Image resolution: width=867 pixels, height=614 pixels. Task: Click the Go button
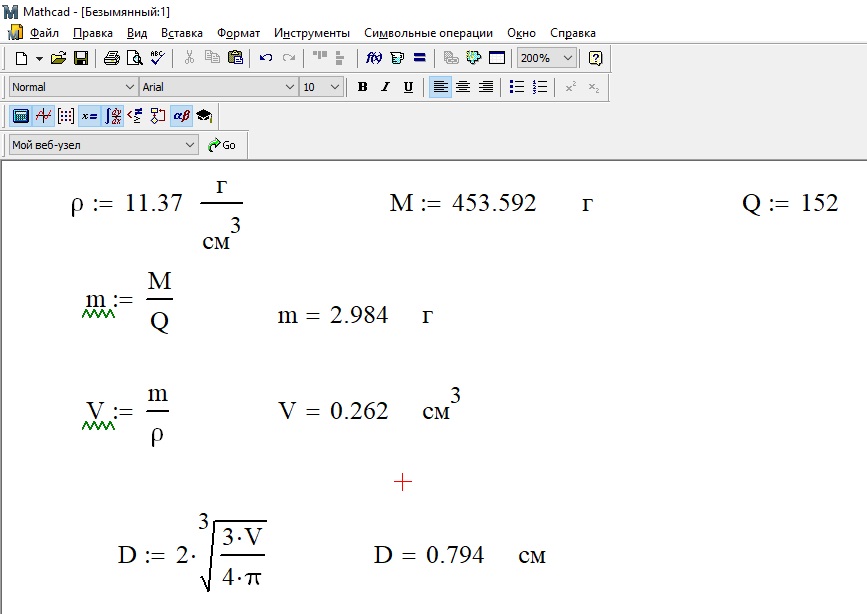point(222,145)
